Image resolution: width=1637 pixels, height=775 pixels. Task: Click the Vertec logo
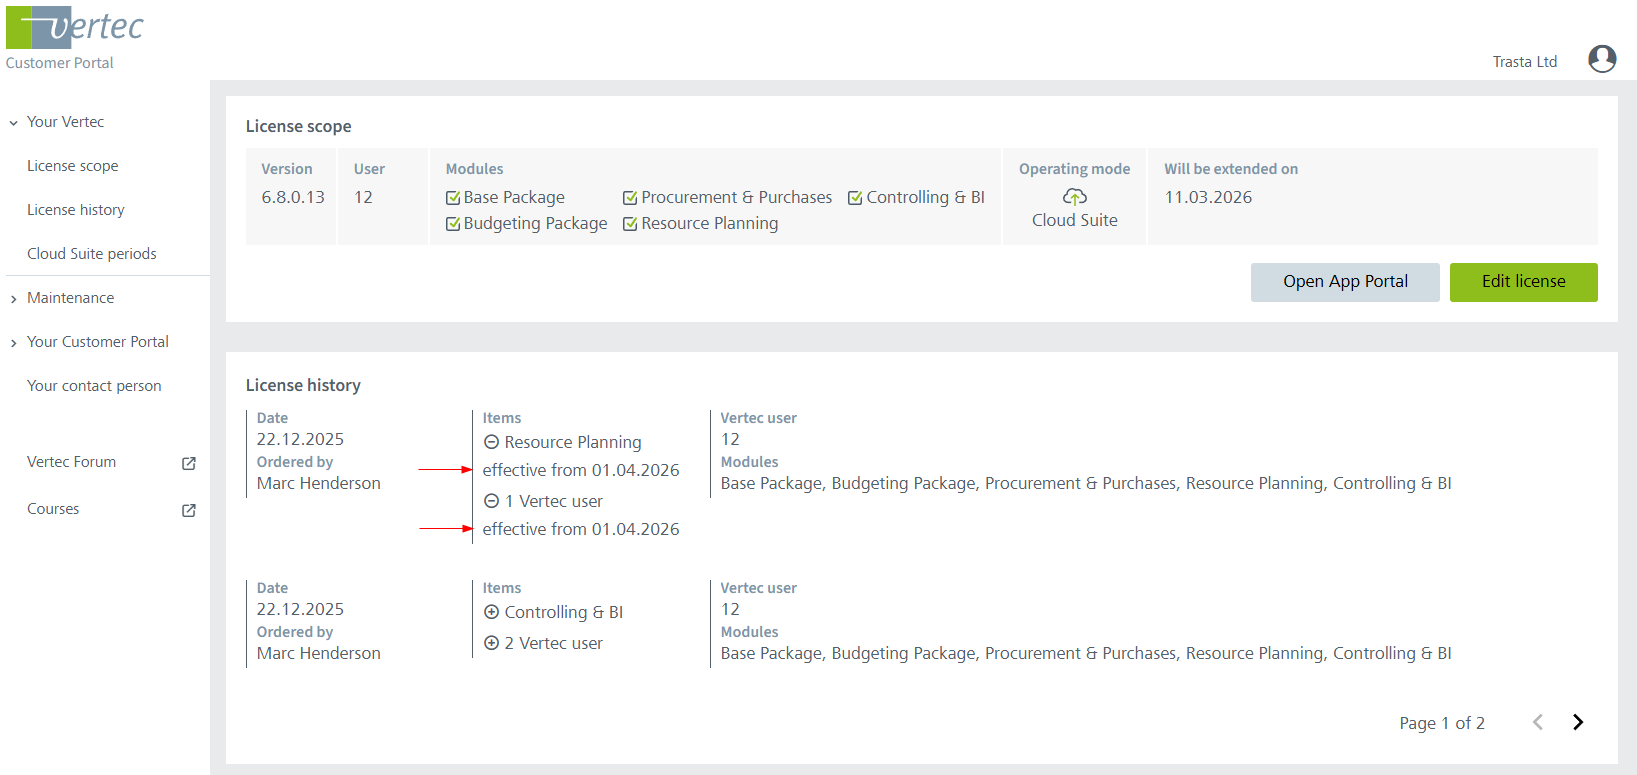(x=75, y=28)
